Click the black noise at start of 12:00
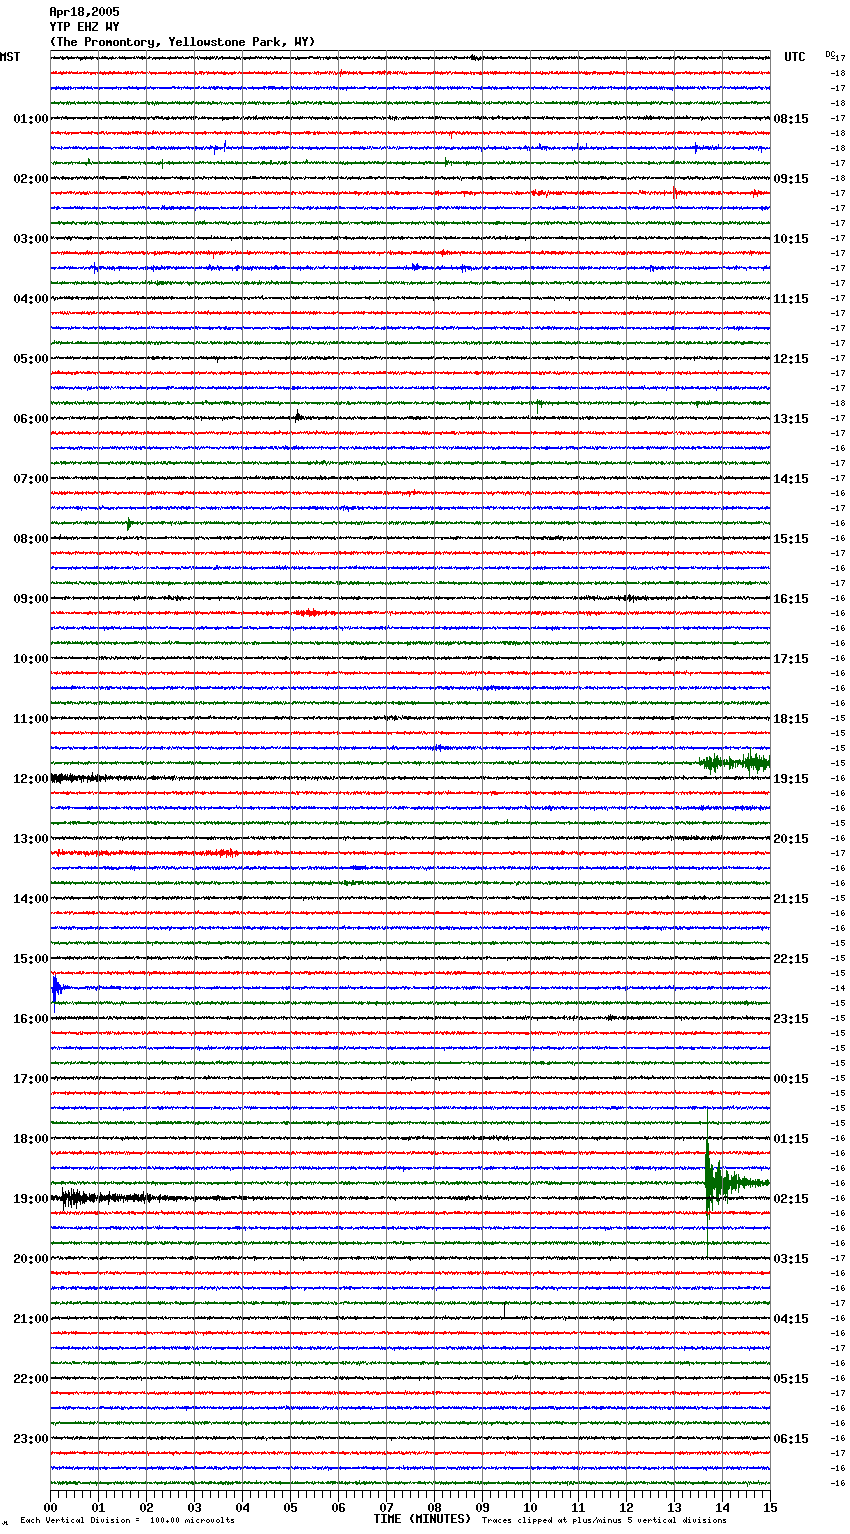The width and height of the screenshot is (850, 1534). coord(80,778)
